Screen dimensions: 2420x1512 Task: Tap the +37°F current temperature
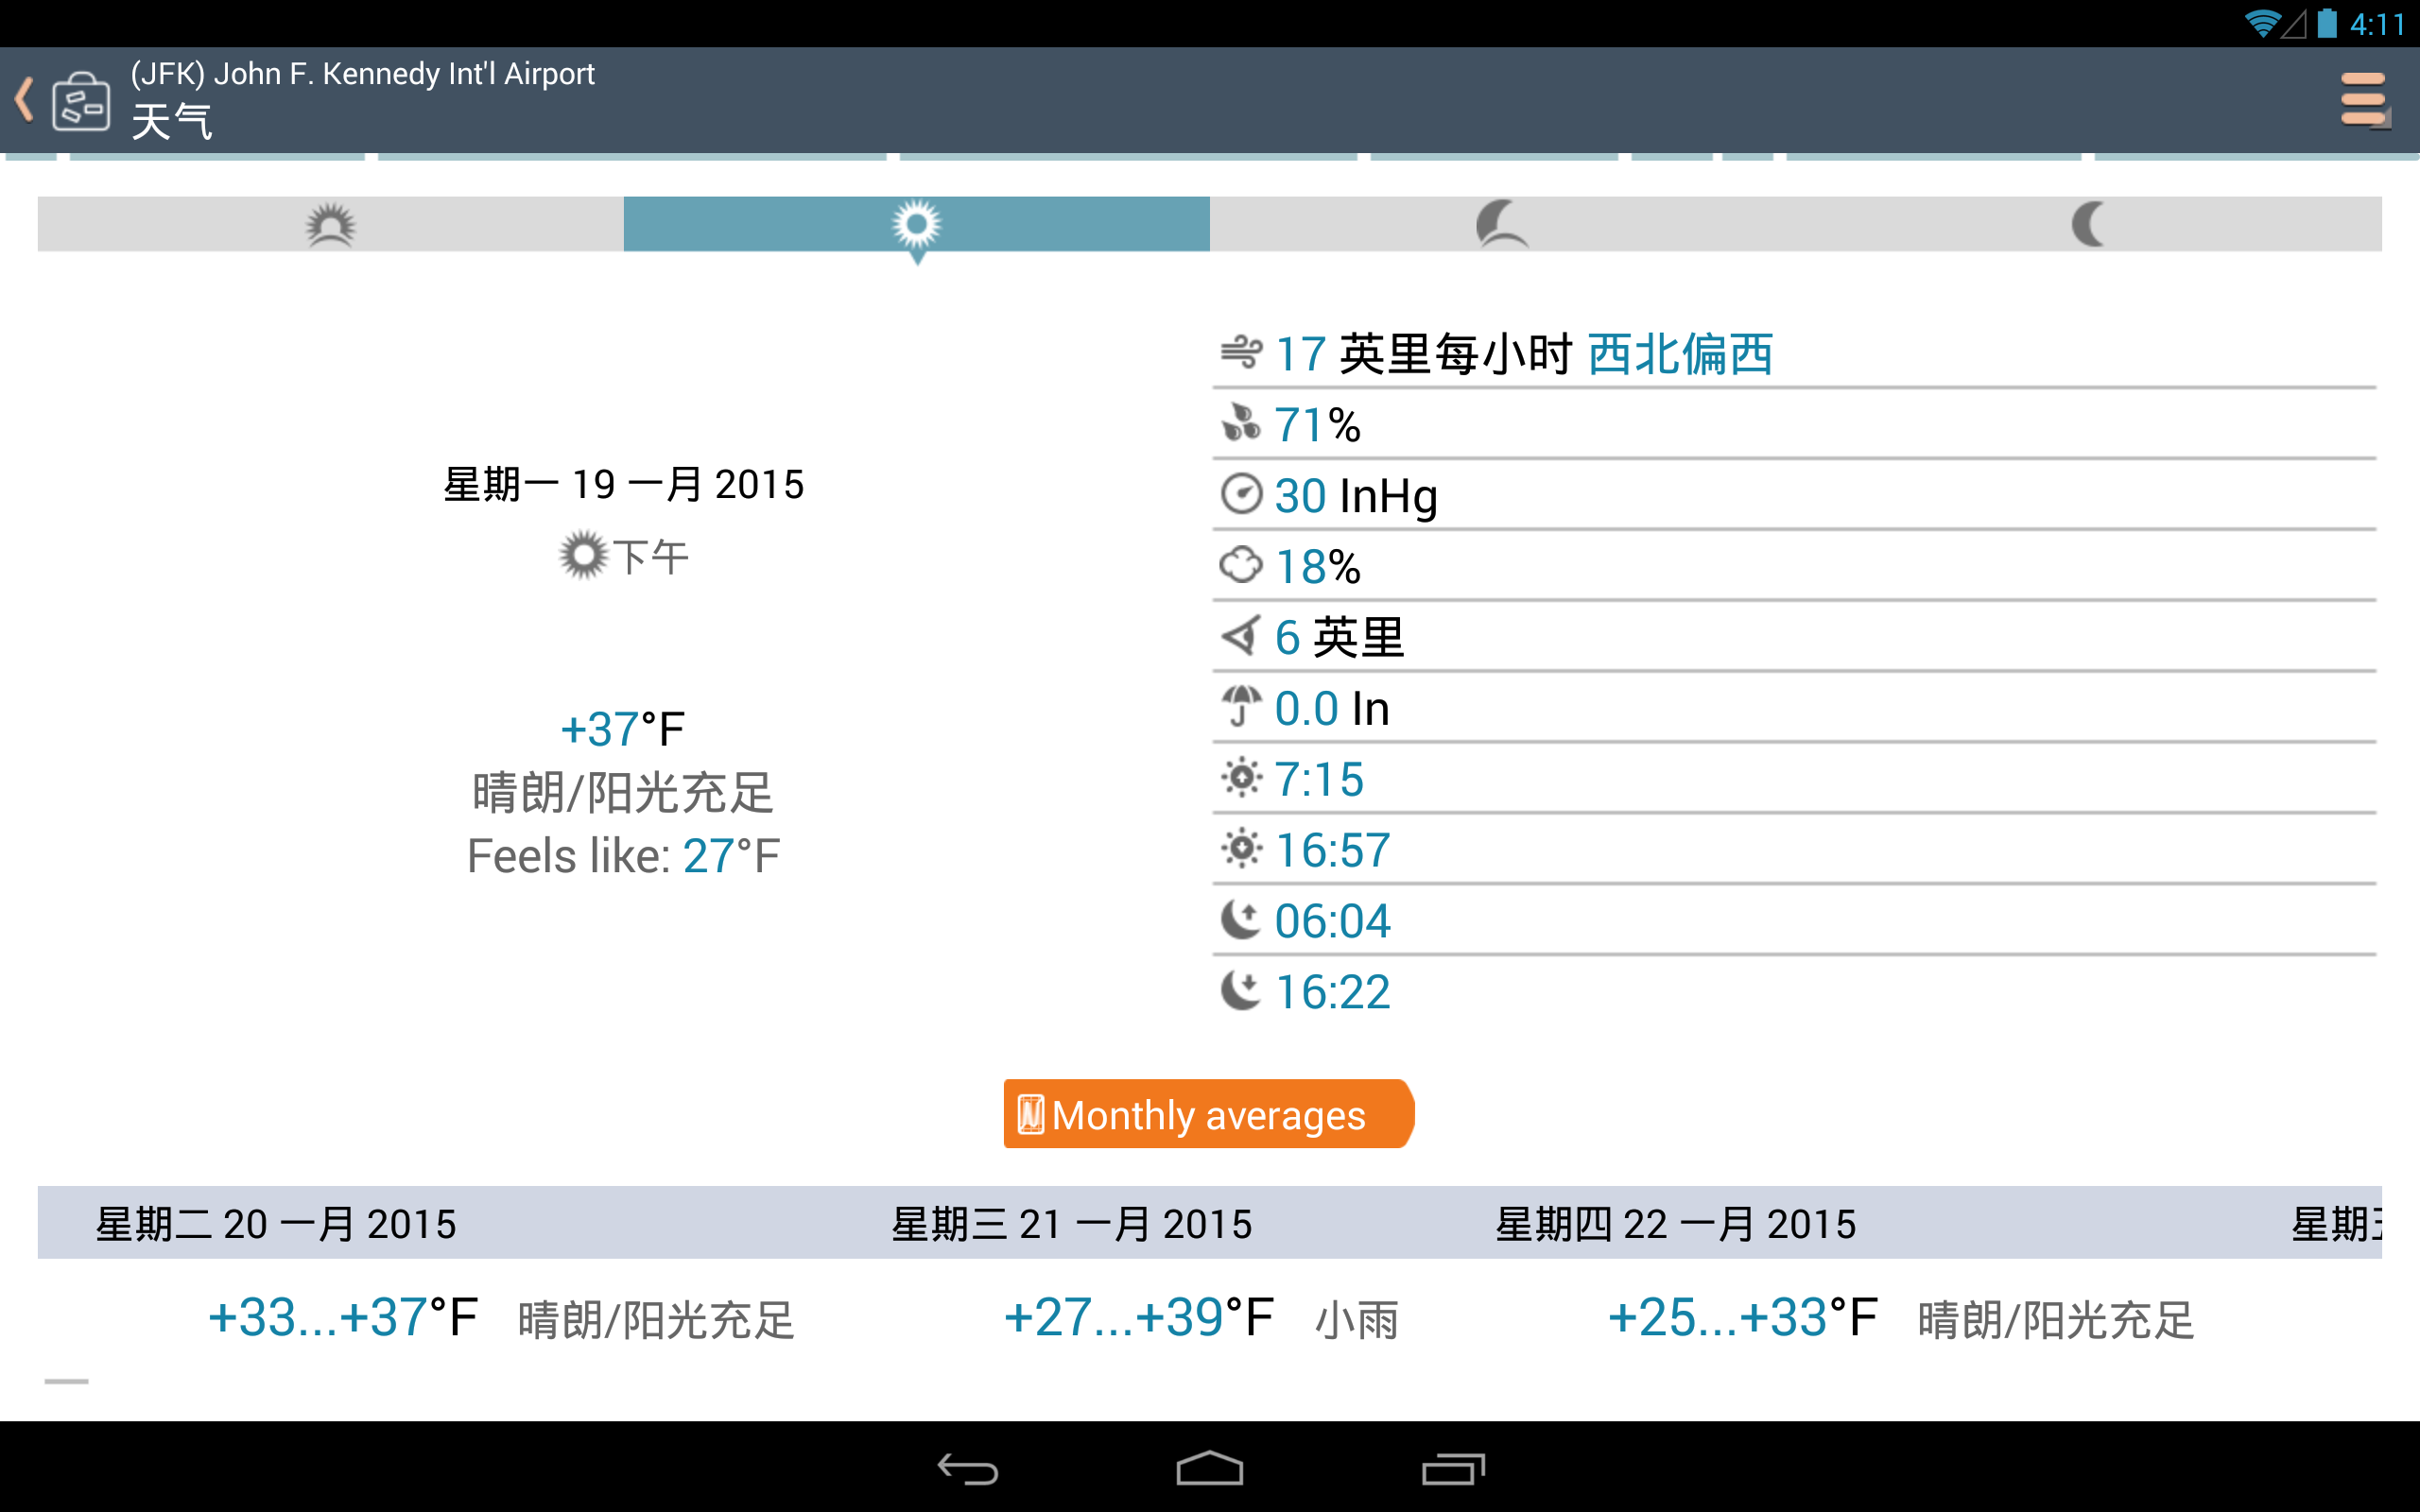(x=622, y=729)
